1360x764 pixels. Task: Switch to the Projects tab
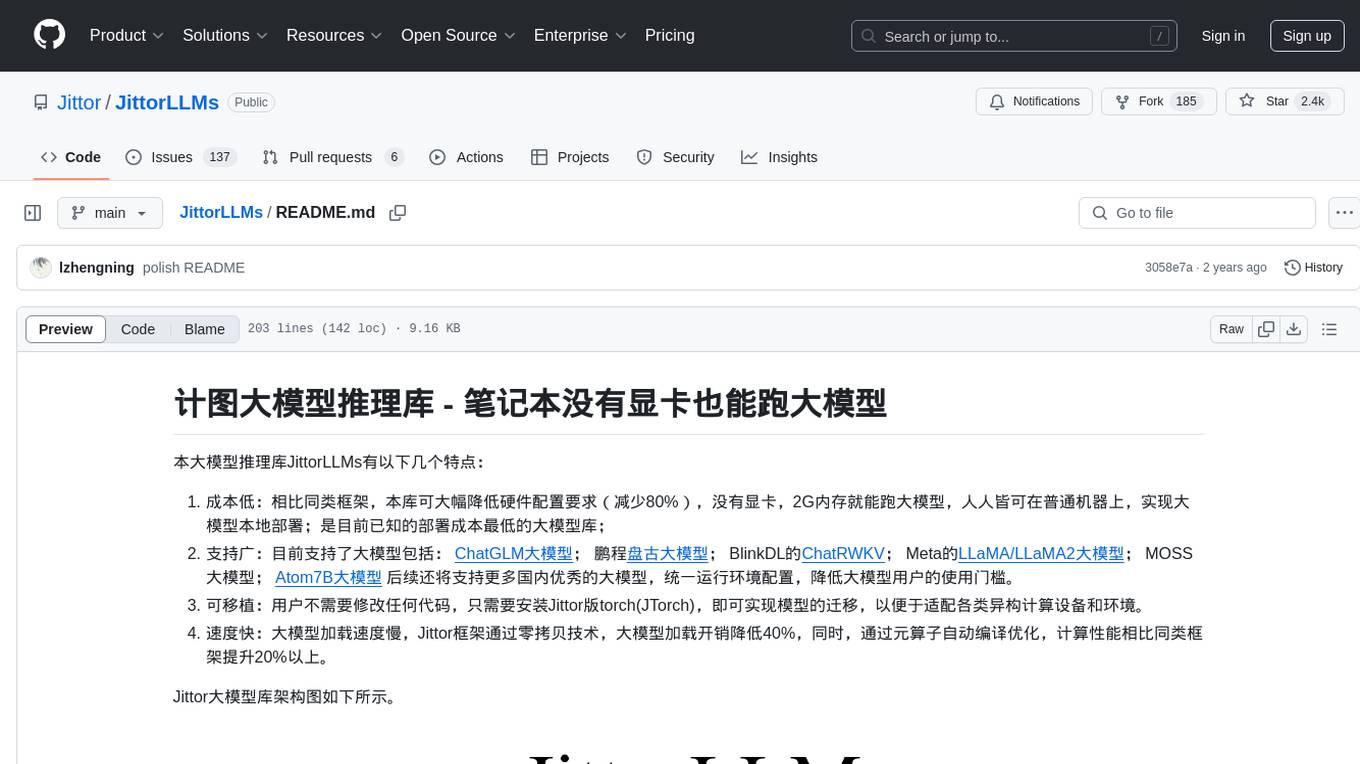(570, 157)
